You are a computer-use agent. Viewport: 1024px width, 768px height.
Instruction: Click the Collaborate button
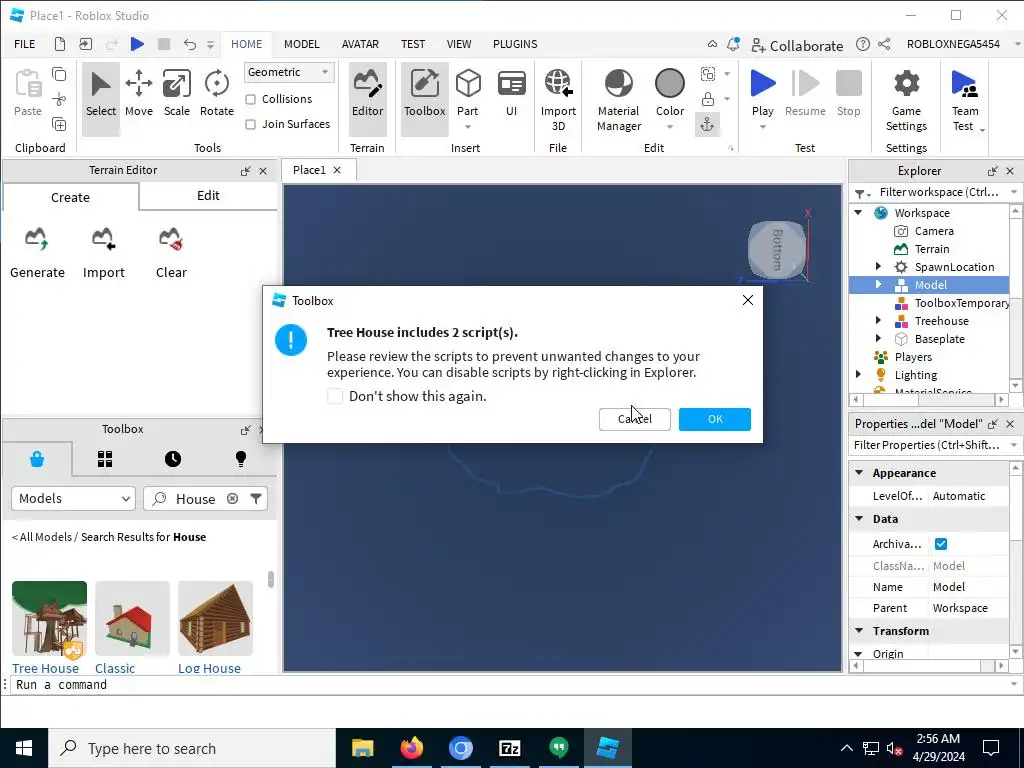[797, 46]
